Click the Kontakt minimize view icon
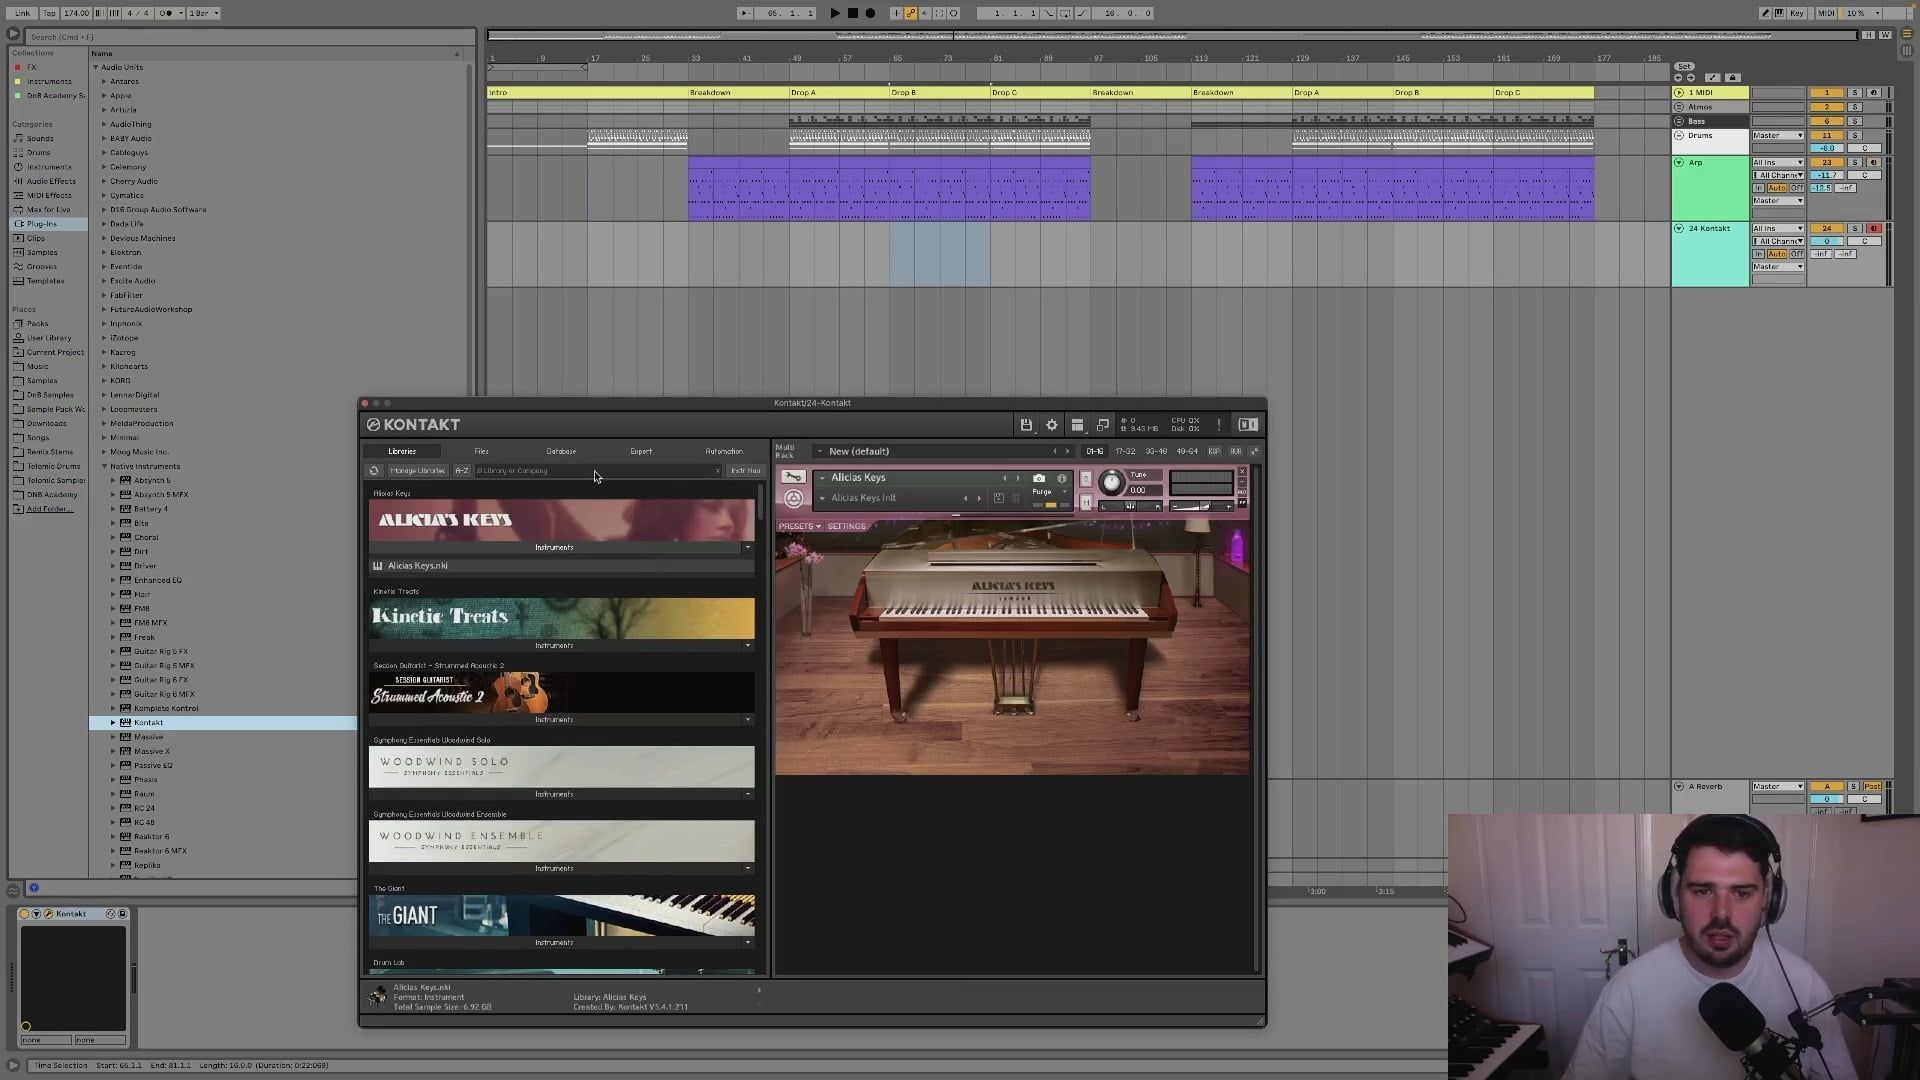 click(x=1103, y=425)
